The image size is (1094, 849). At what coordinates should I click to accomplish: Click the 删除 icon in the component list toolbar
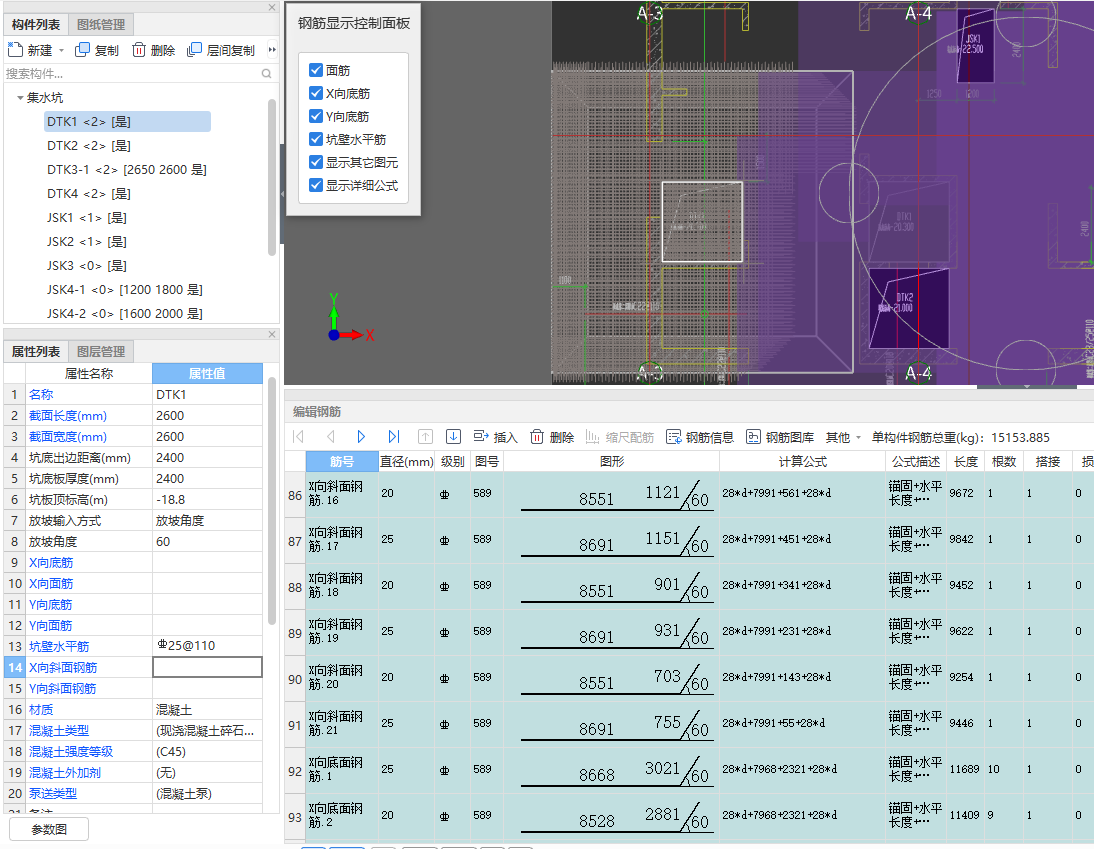coord(139,50)
